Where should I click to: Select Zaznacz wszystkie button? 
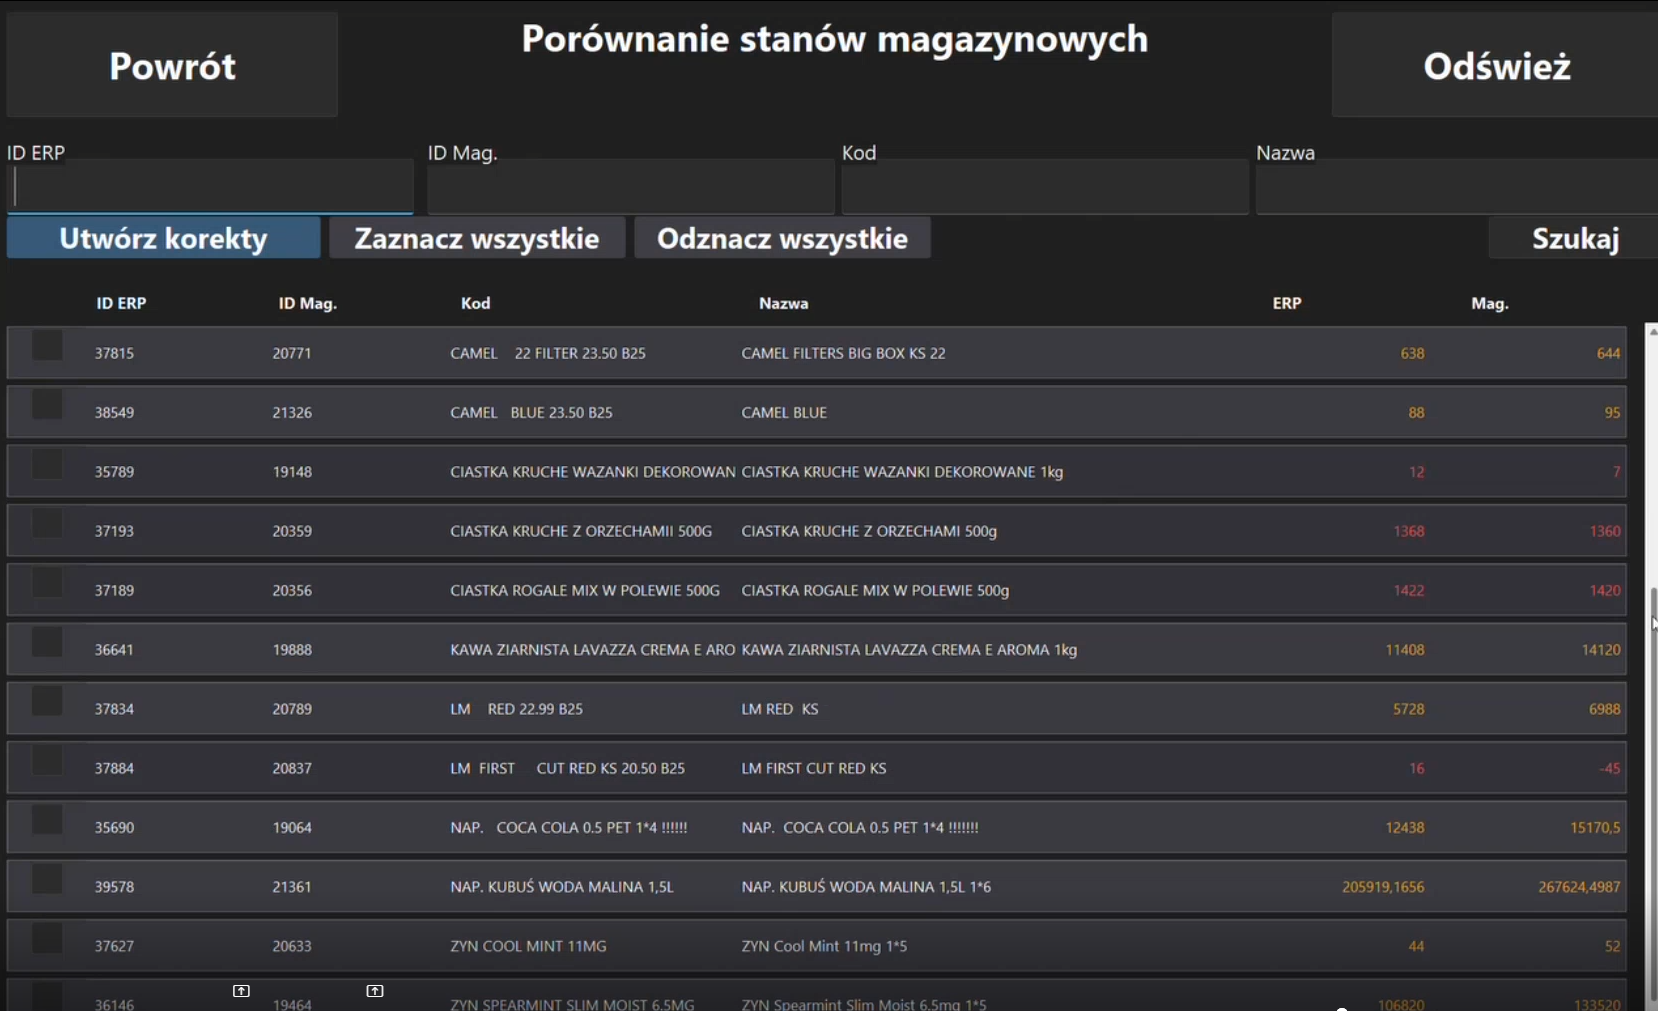(x=477, y=238)
